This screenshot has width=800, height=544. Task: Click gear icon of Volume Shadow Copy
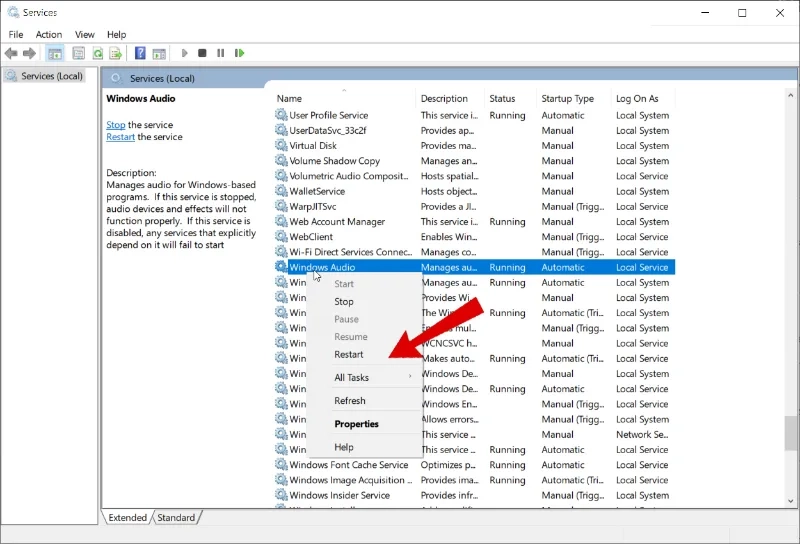pos(281,160)
